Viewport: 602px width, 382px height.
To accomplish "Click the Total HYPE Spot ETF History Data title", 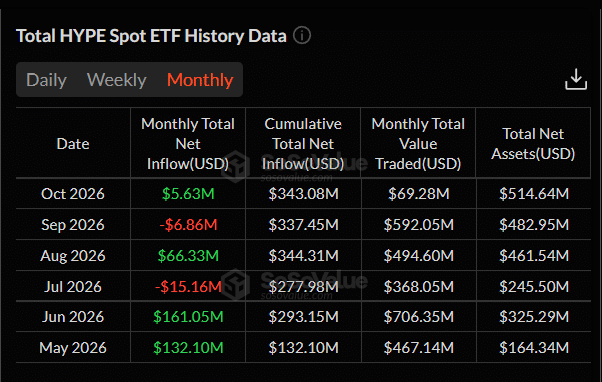I will (x=151, y=36).
